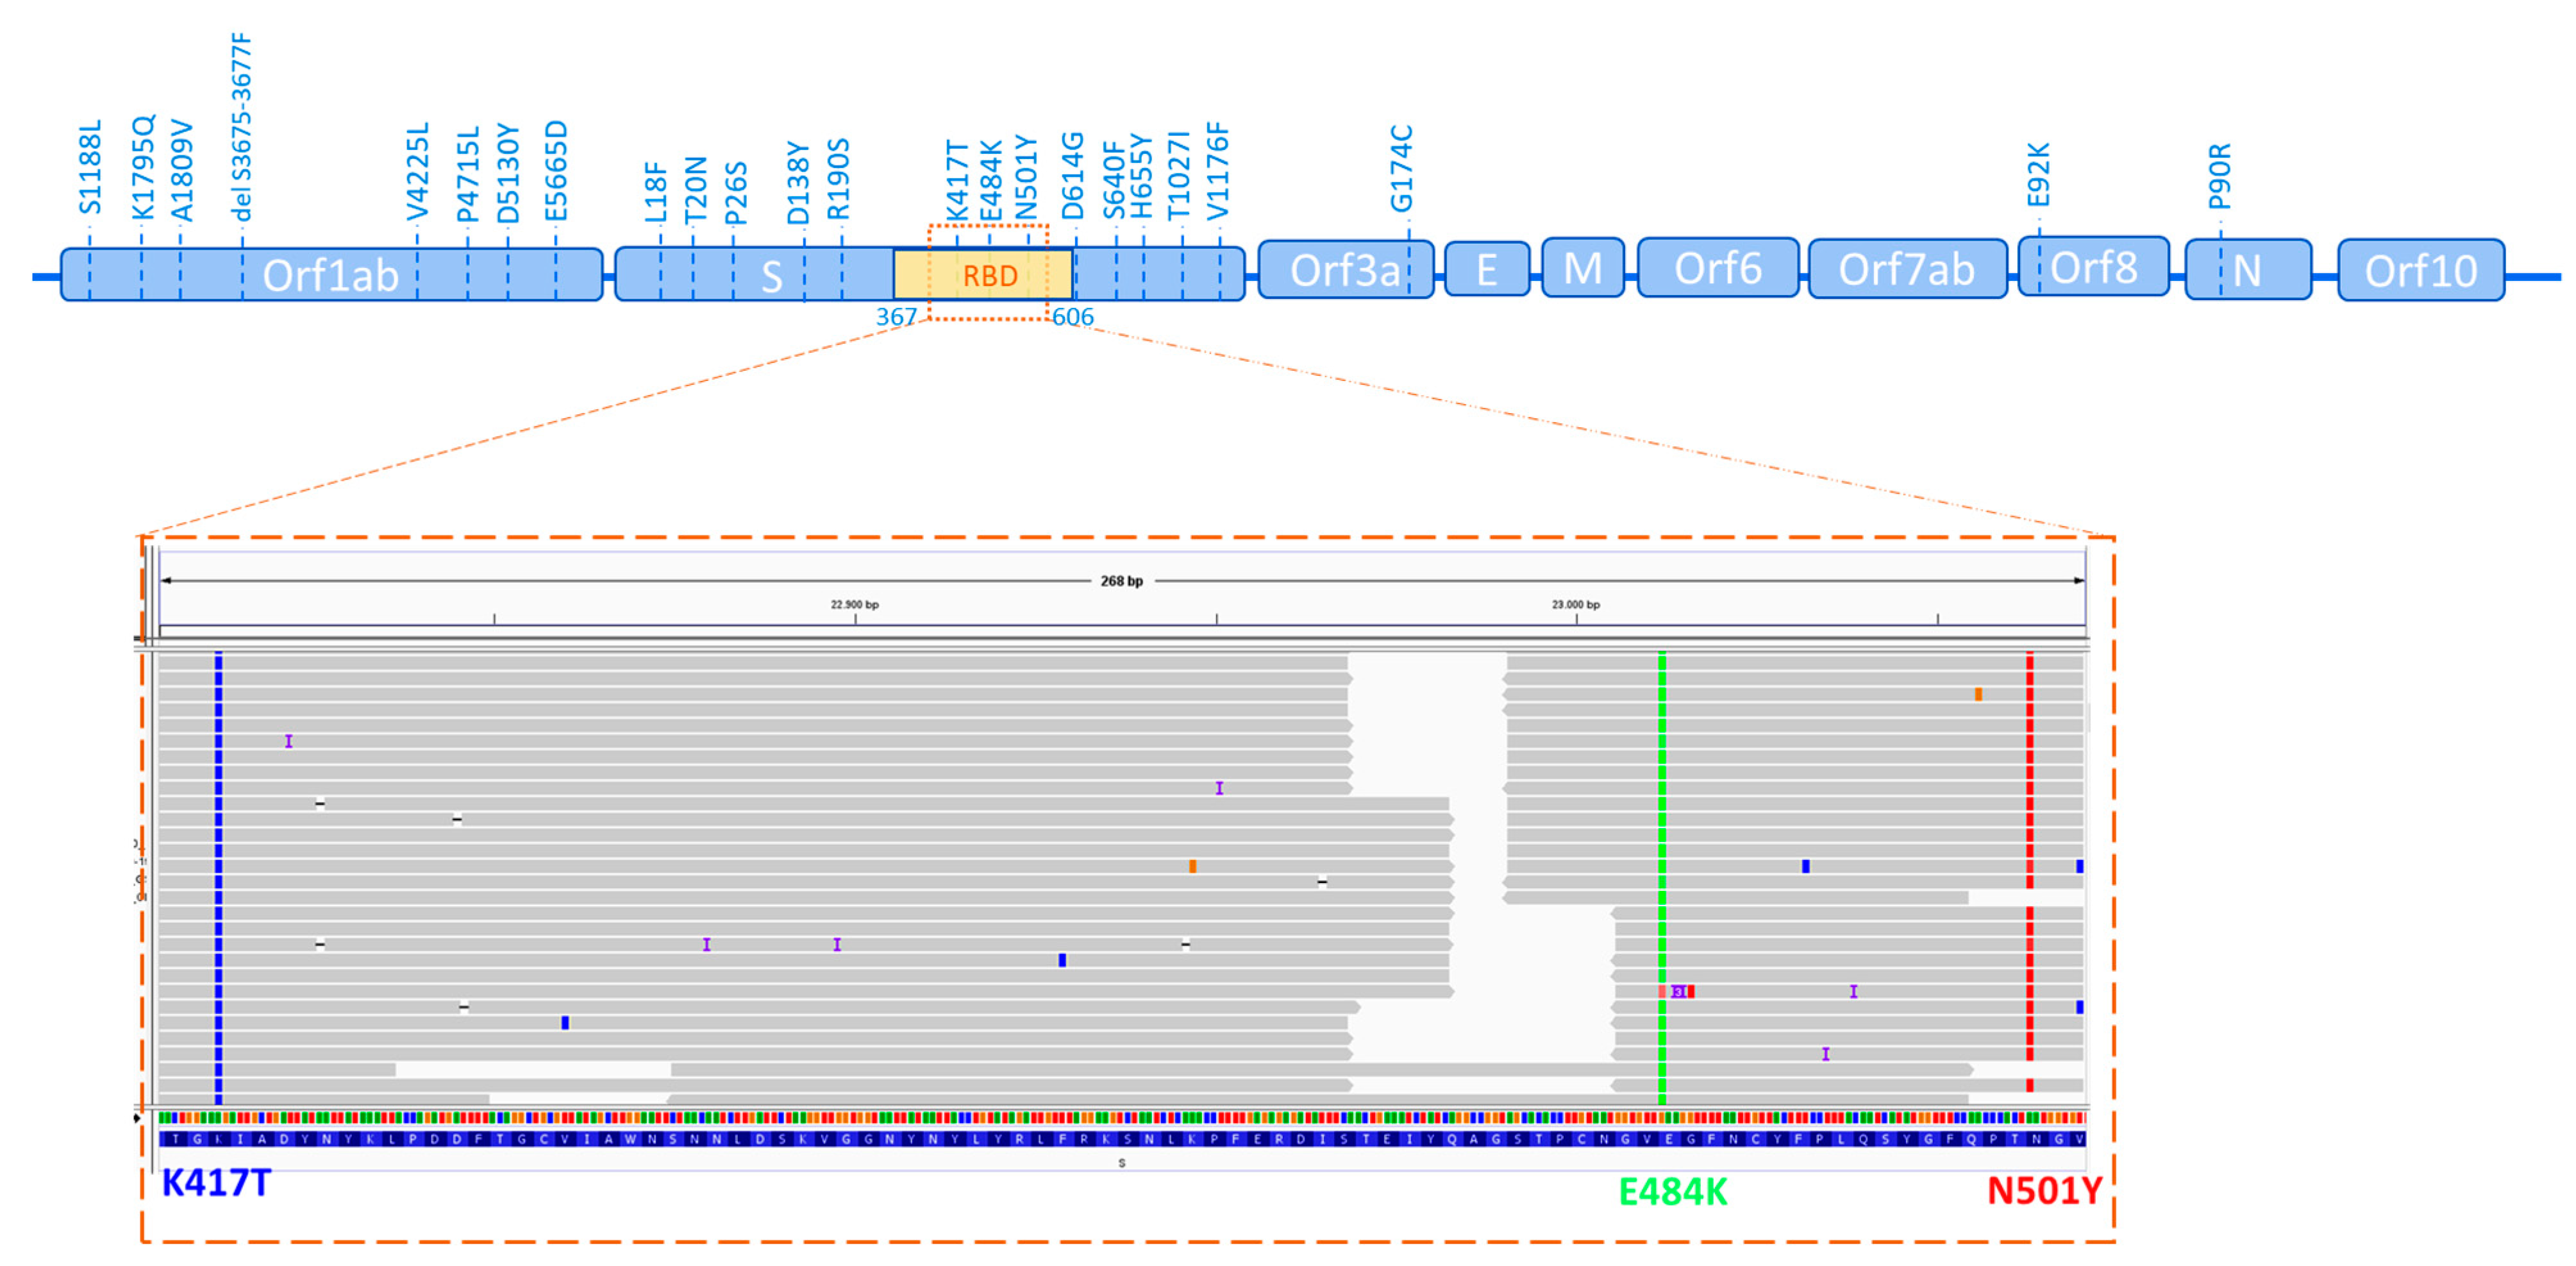Click the G174C mutation label above Orf3a
Screen dimensions: 2576x1266
tap(1402, 168)
